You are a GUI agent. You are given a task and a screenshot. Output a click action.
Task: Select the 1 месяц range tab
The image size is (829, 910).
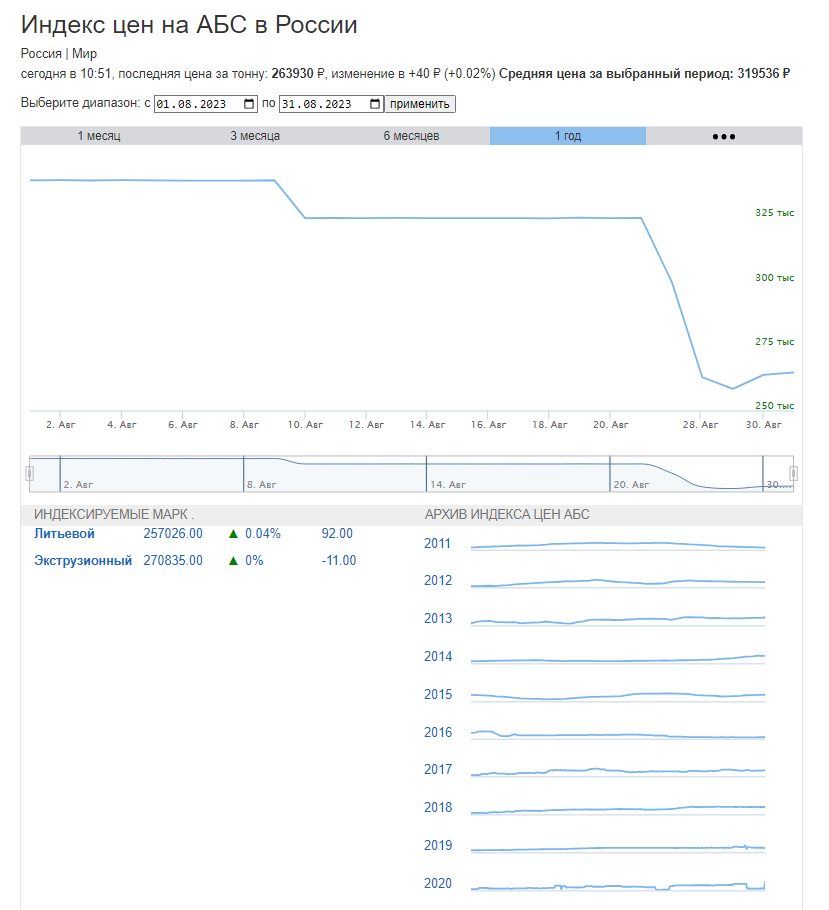99,136
